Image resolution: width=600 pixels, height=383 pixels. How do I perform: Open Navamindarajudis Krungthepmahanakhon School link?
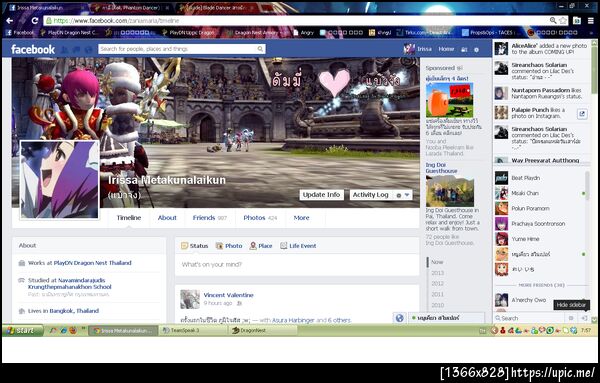click(x=70, y=284)
